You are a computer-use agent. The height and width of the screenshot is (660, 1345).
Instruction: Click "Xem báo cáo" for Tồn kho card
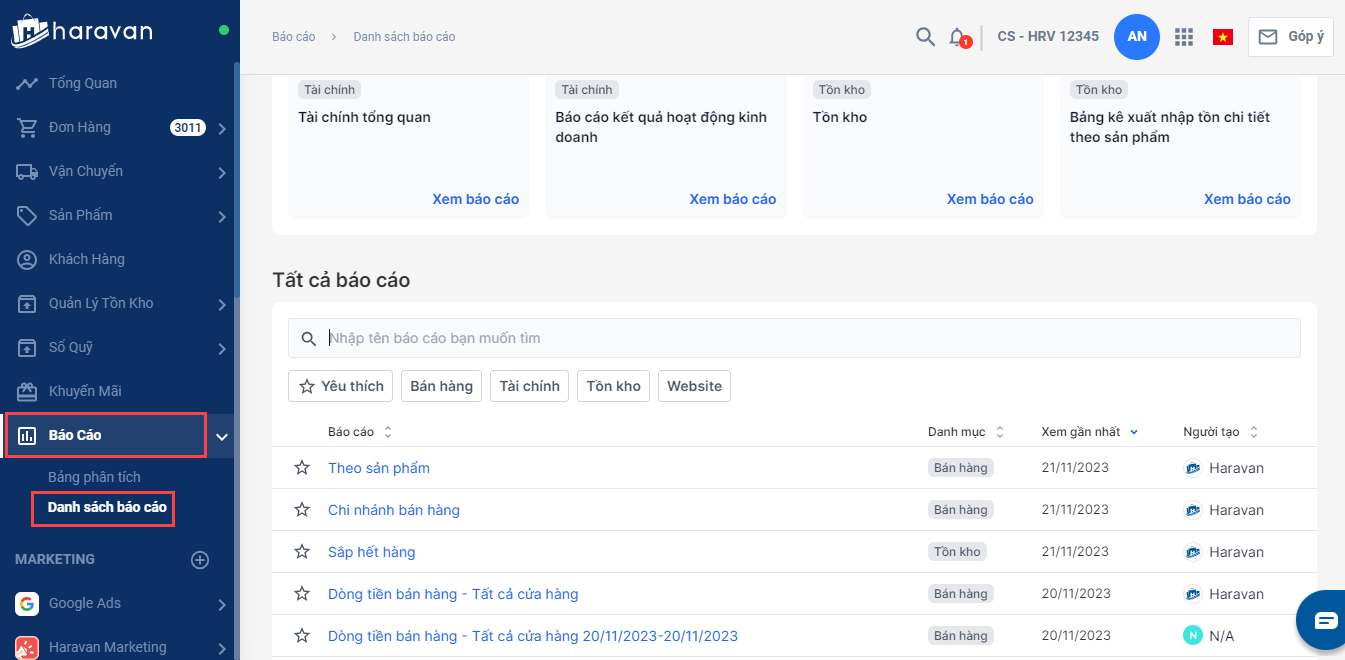(990, 199)
